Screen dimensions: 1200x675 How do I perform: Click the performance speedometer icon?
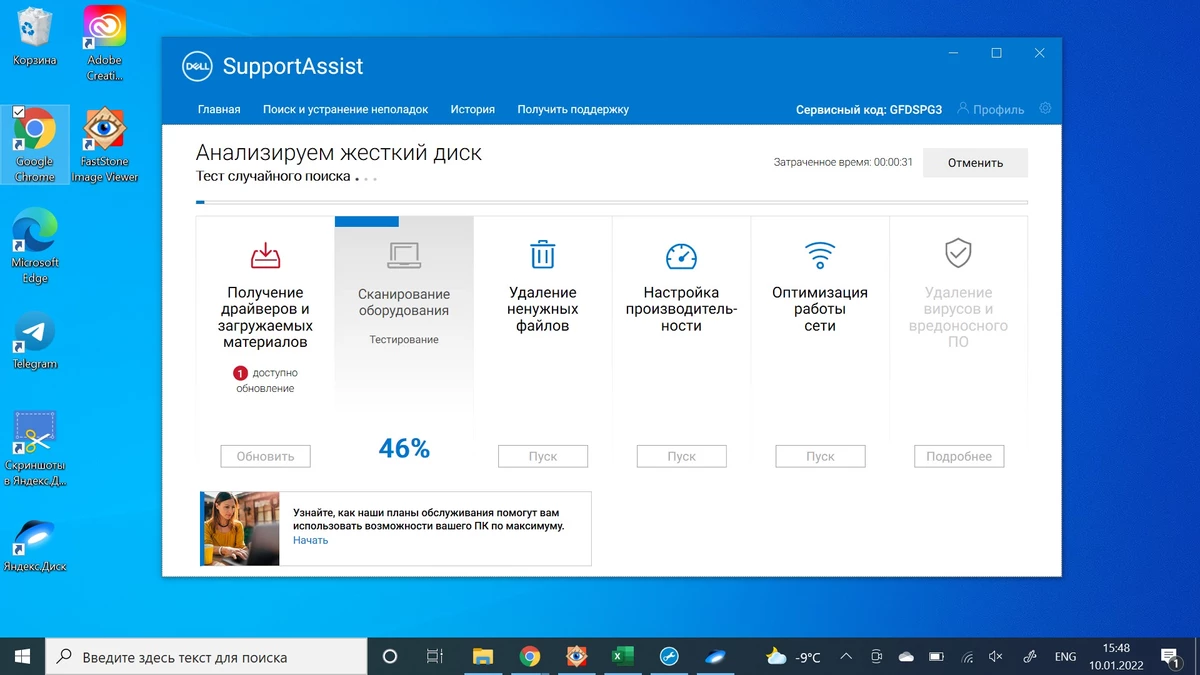[681, 255]
